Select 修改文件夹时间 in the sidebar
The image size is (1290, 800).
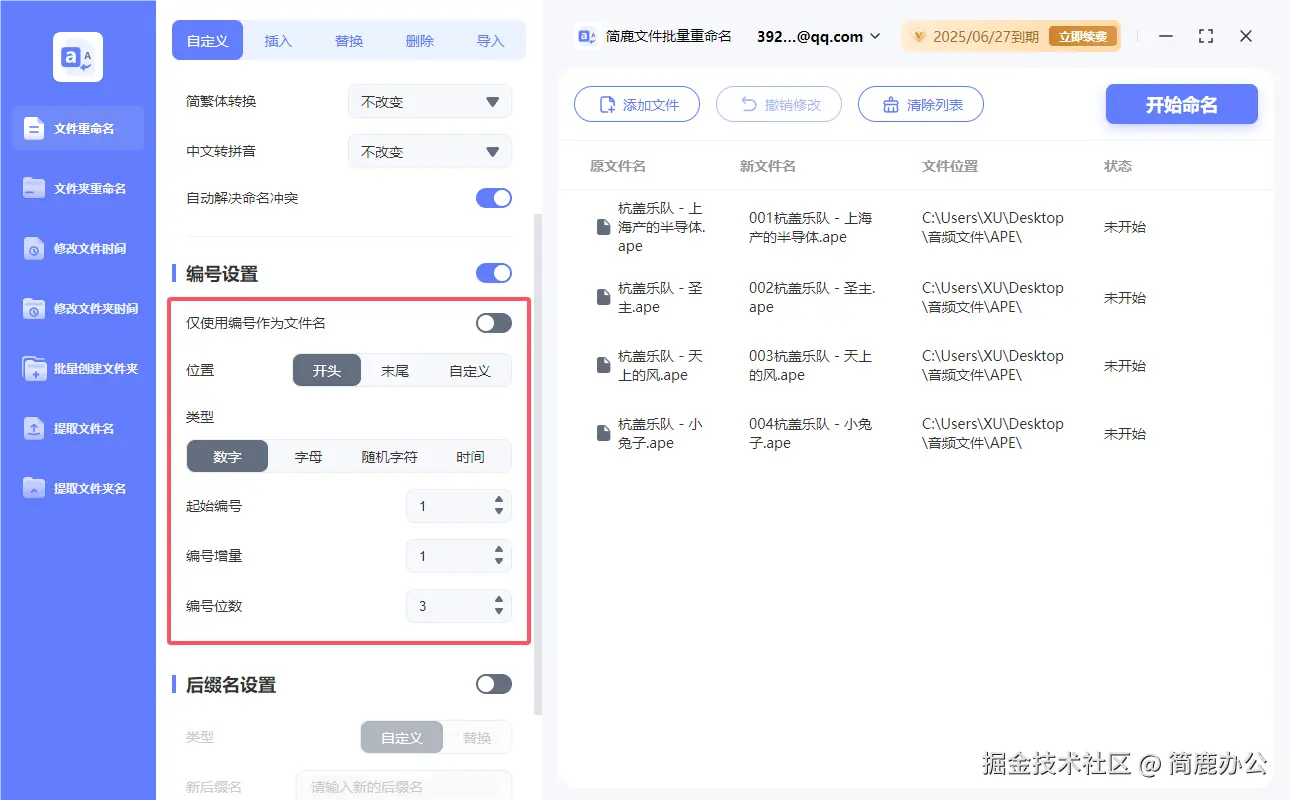coord(77,308)
